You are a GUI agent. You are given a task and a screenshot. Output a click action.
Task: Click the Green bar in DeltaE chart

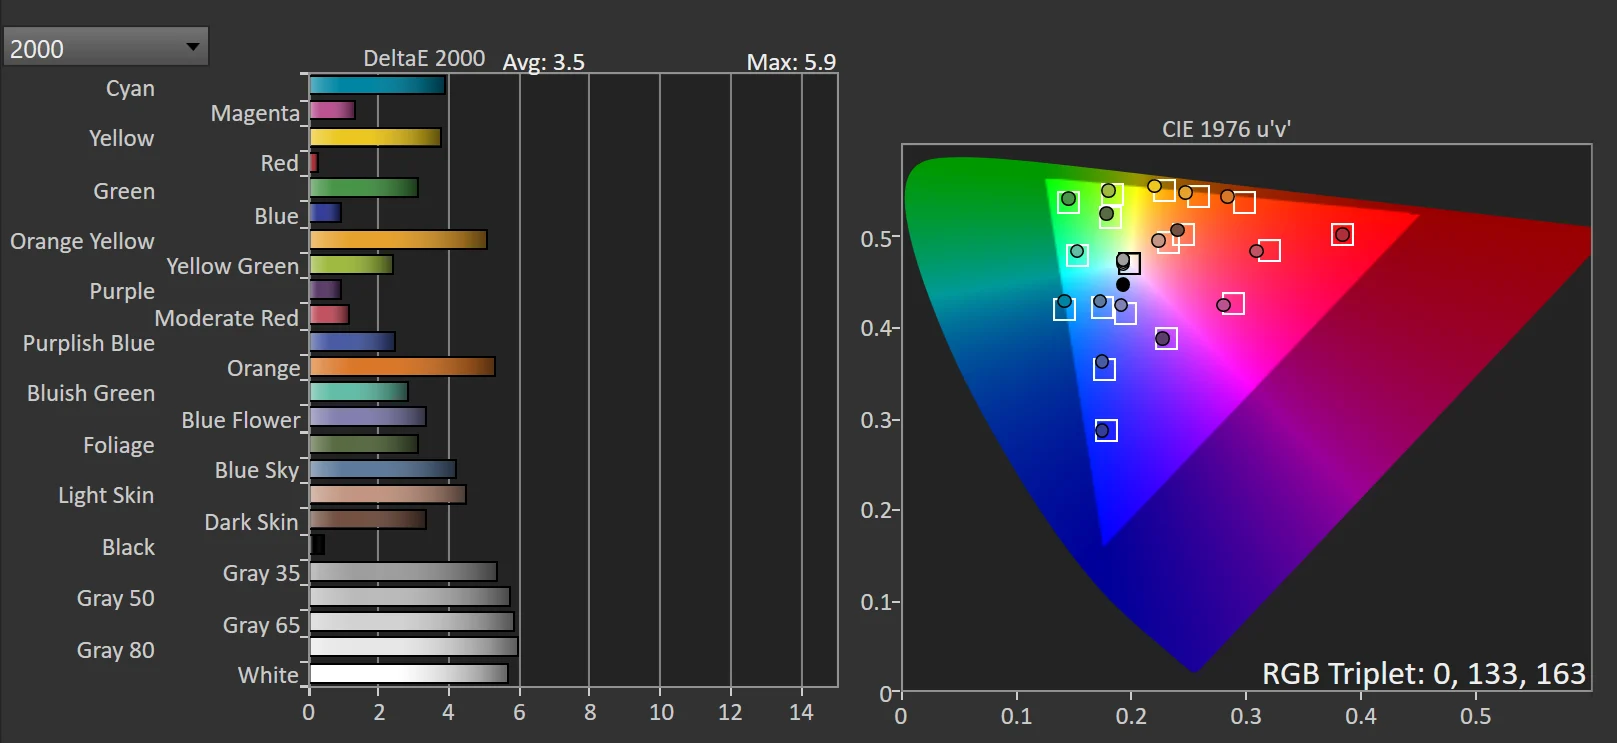pyautogui.click(x=364, y=188)
